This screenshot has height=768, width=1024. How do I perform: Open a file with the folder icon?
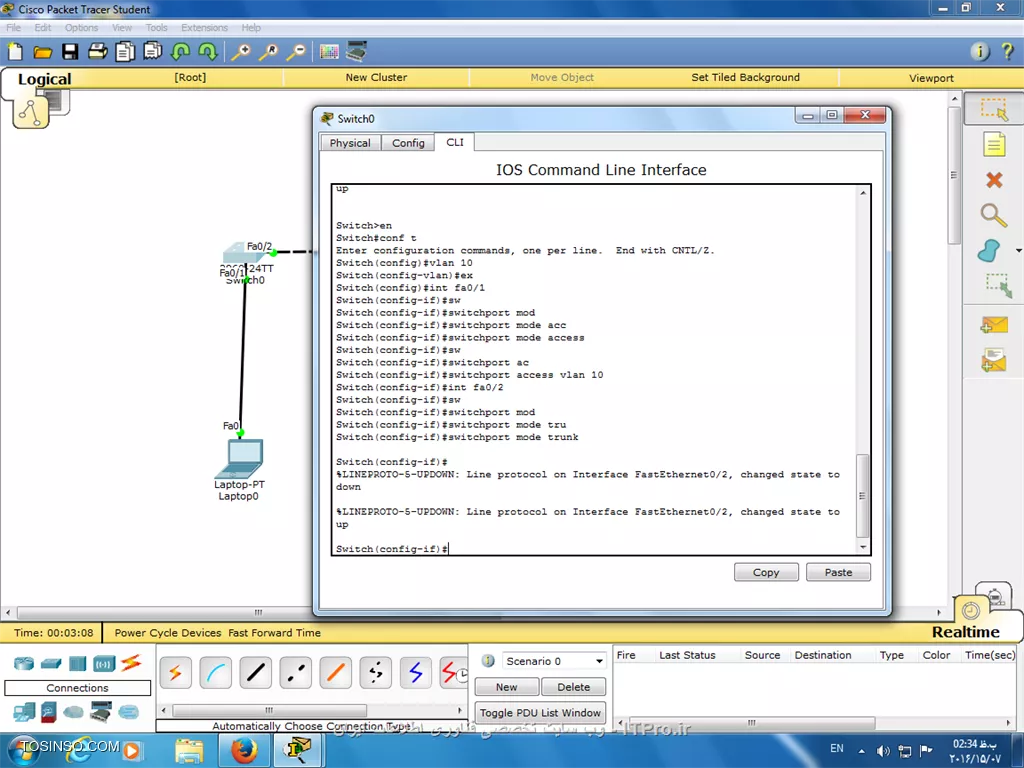(x=42, y=52)
